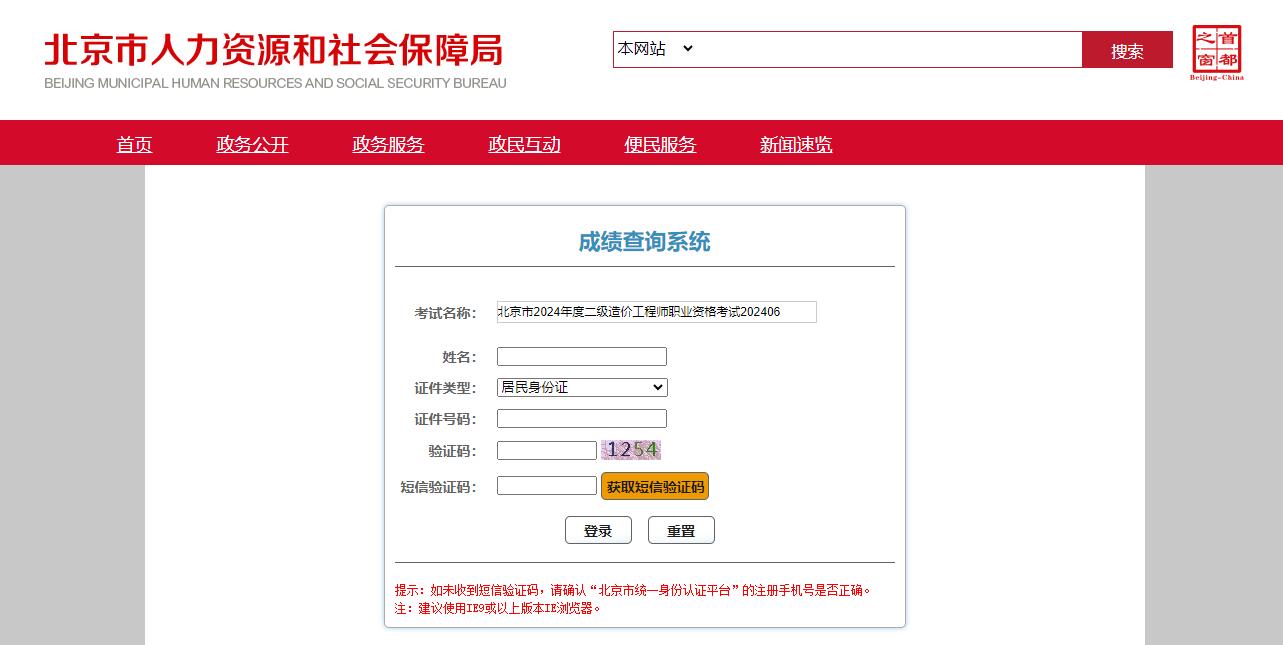Open the 政民互动 menu

pos(524,144)
